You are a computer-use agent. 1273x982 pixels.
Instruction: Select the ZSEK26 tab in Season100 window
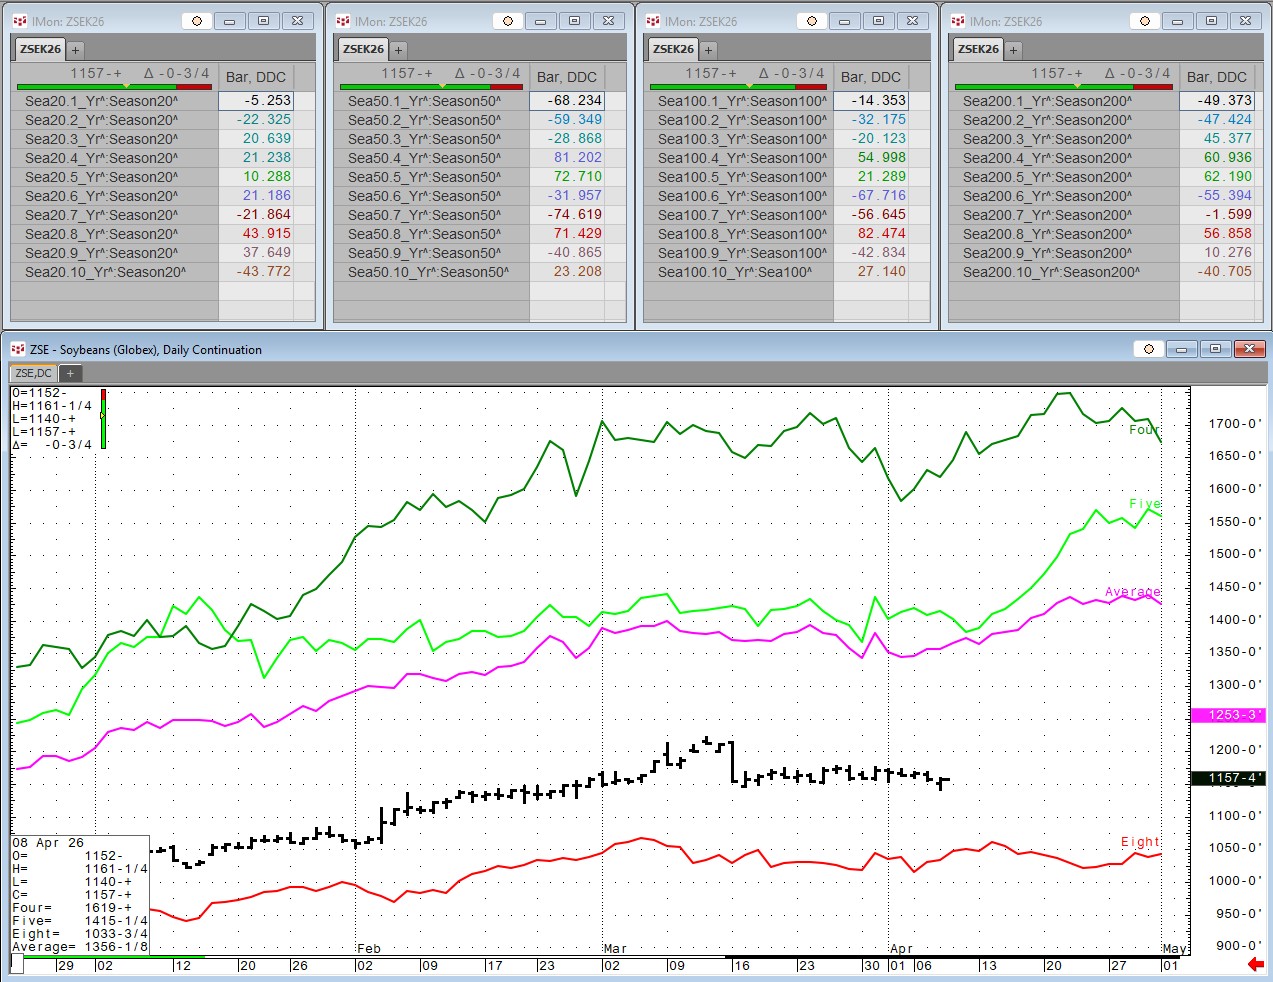[672, 49]
